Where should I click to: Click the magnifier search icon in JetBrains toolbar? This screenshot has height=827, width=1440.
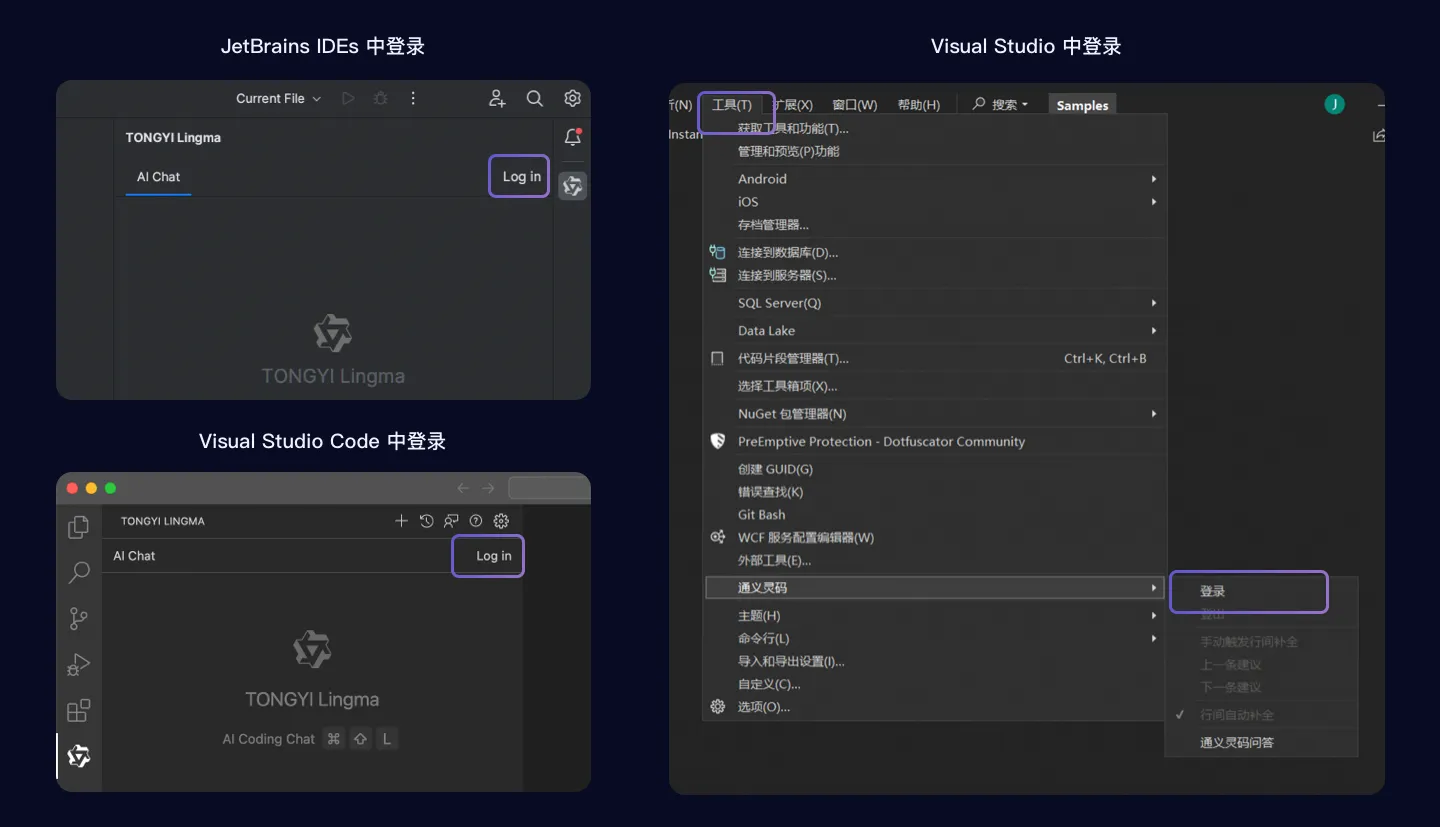tap(535, 98)
